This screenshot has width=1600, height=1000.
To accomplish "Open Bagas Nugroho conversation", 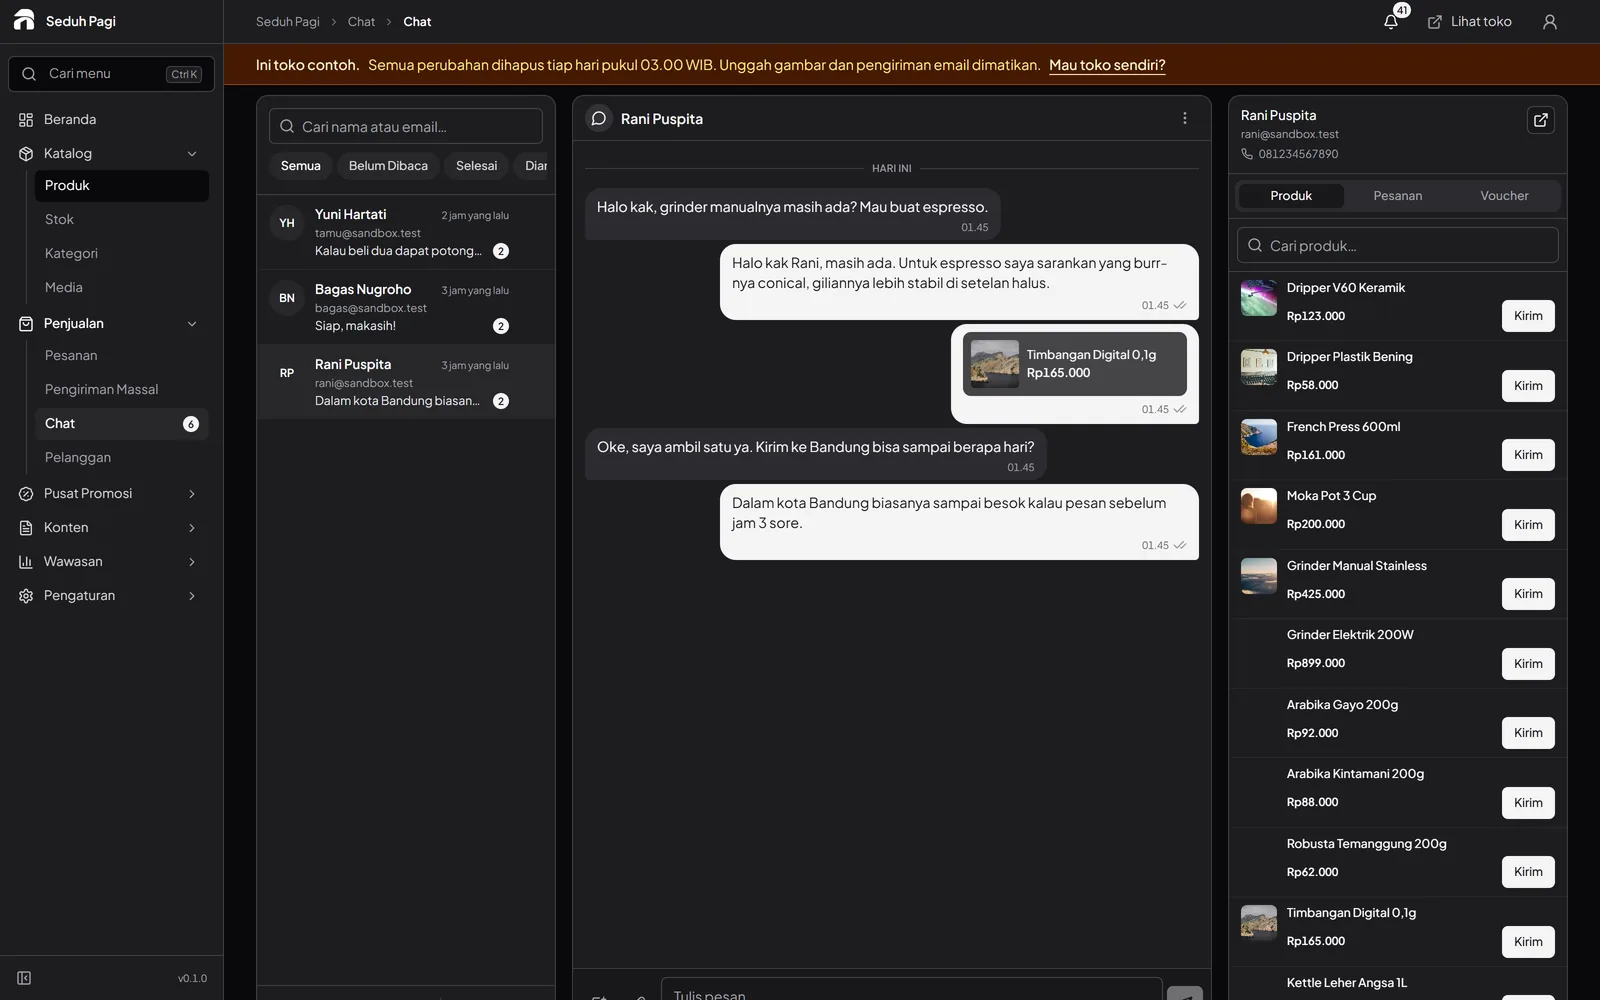I will pos(405,307).
